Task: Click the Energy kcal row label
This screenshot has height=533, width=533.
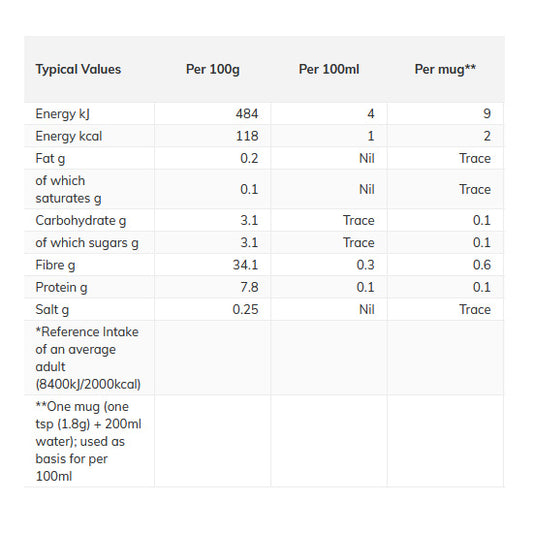Action: pos(69,136)
